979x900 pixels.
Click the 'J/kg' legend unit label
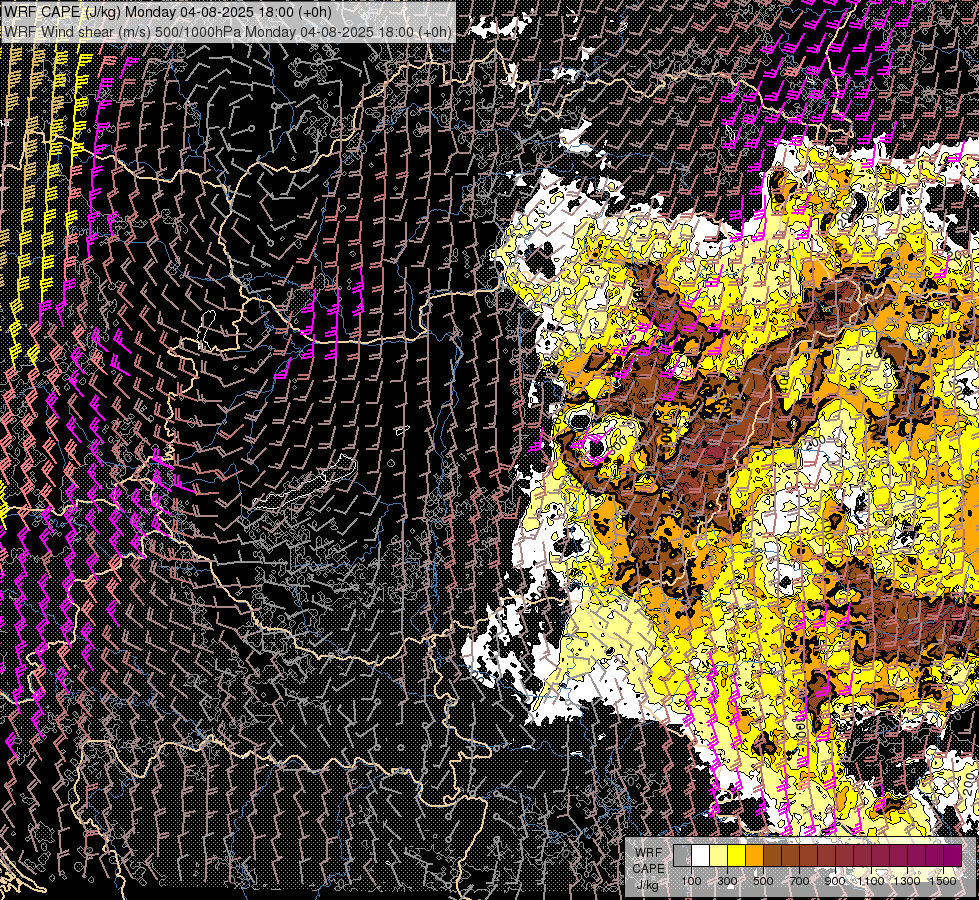click(x=647, y=885)
